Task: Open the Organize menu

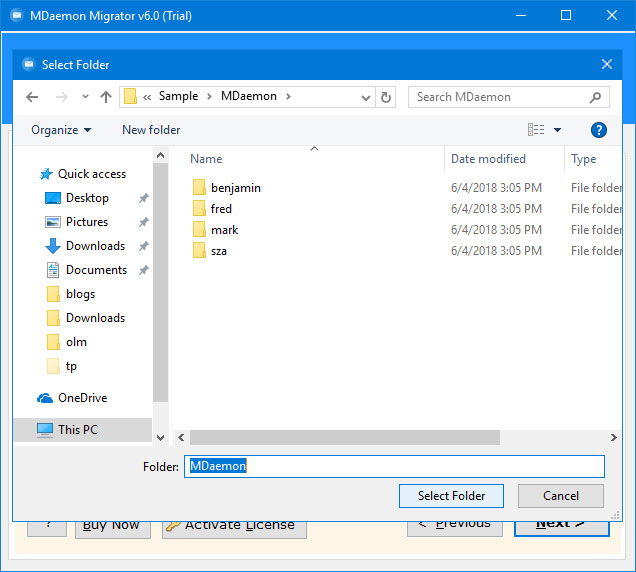Action: click(x=61, y=130)
